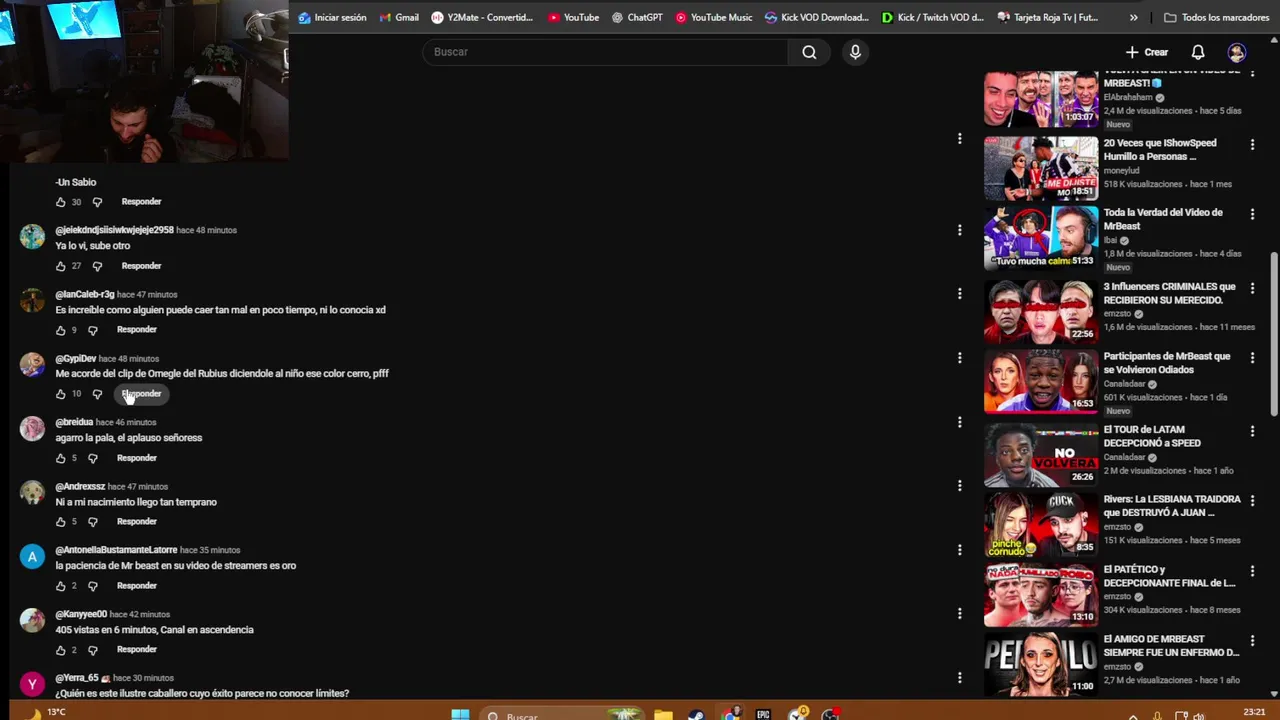The width and height of the screenshot is (1280, 720).
Task: Open the @Andrexssz channel link
Action: 80,486
